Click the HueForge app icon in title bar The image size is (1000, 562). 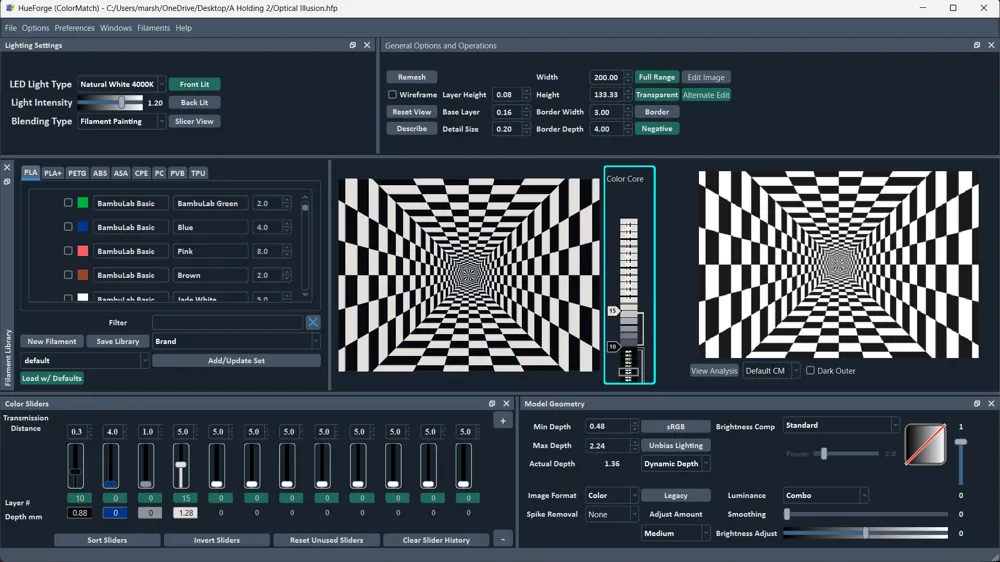[x=10, y=8]
